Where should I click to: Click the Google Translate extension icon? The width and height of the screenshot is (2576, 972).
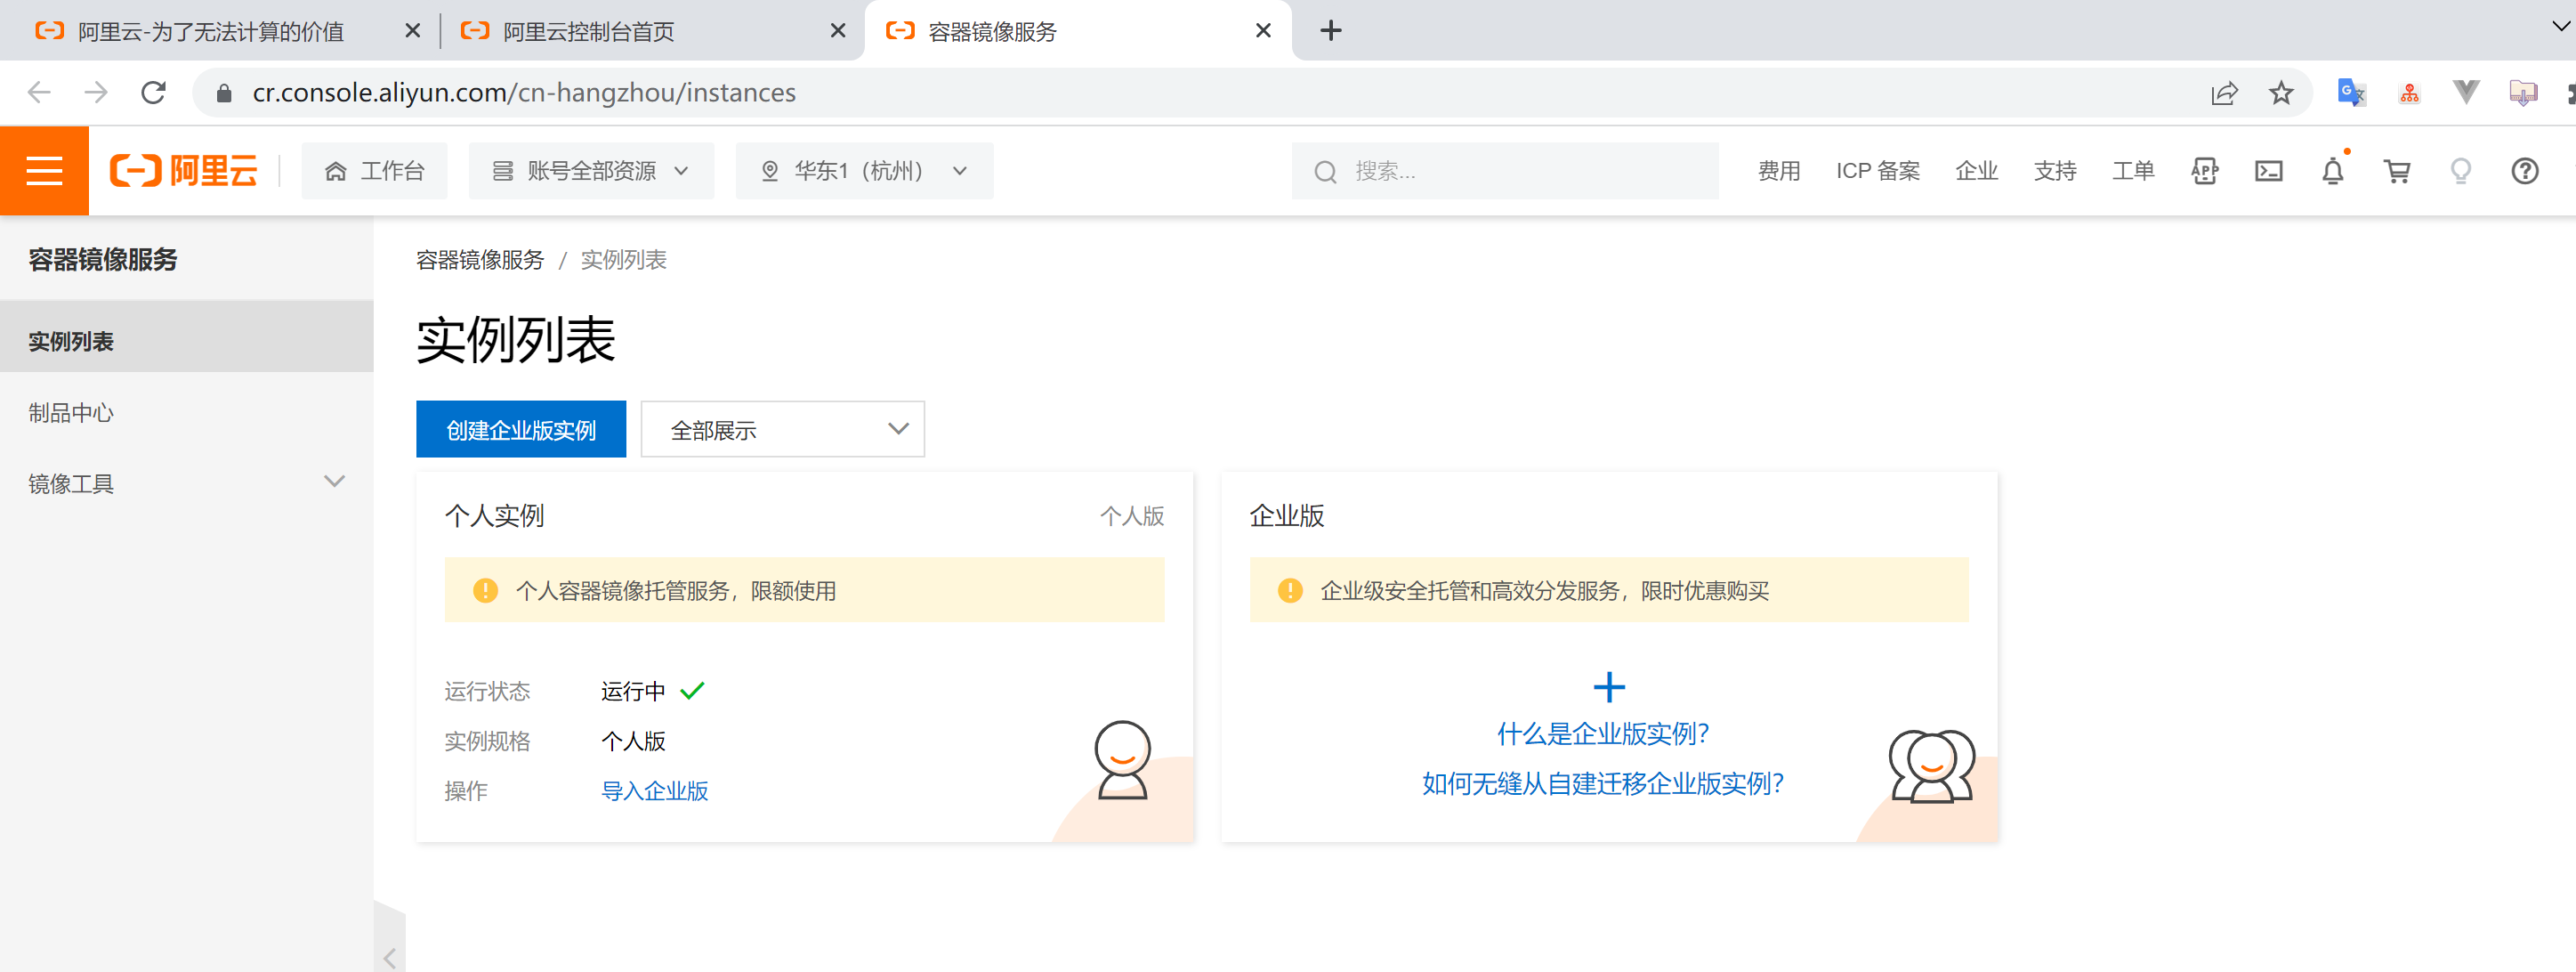pos(2350,93)
